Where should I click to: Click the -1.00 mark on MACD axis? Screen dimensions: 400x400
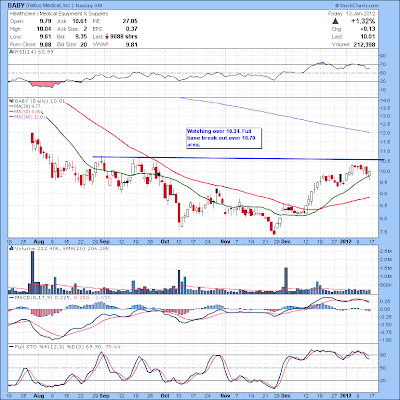[x=386, y=340]
